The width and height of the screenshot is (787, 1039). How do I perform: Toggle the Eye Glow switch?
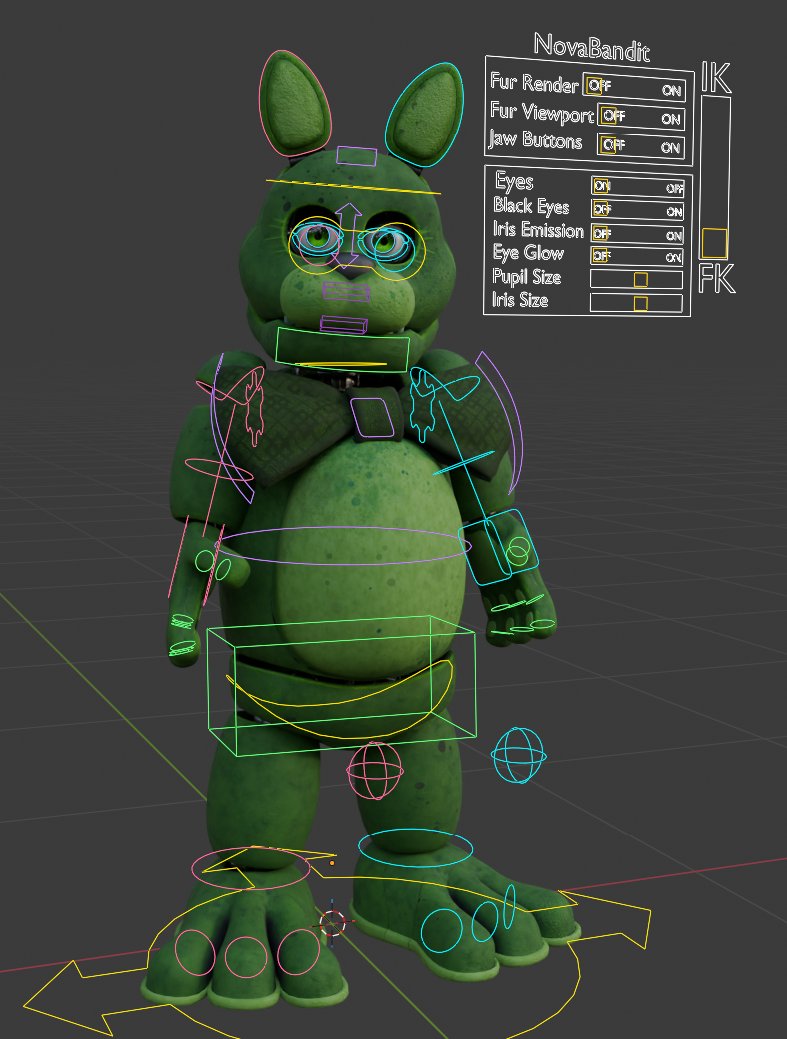[637, 256]
